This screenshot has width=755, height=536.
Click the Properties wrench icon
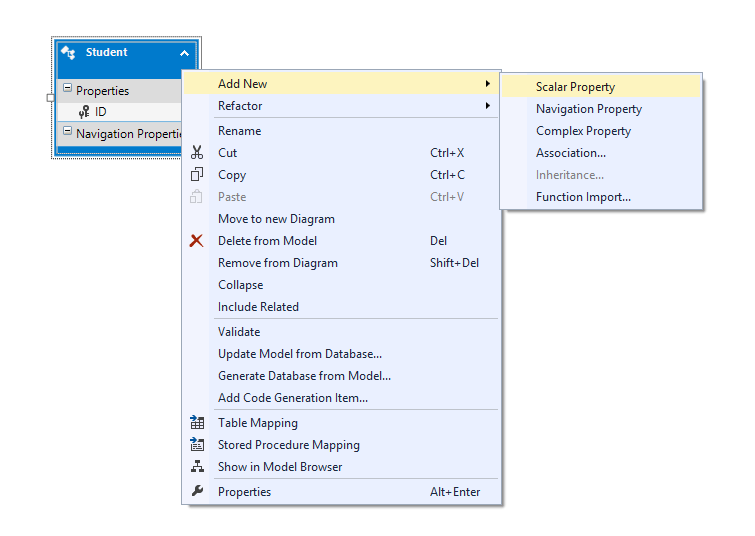click(197, 491)
